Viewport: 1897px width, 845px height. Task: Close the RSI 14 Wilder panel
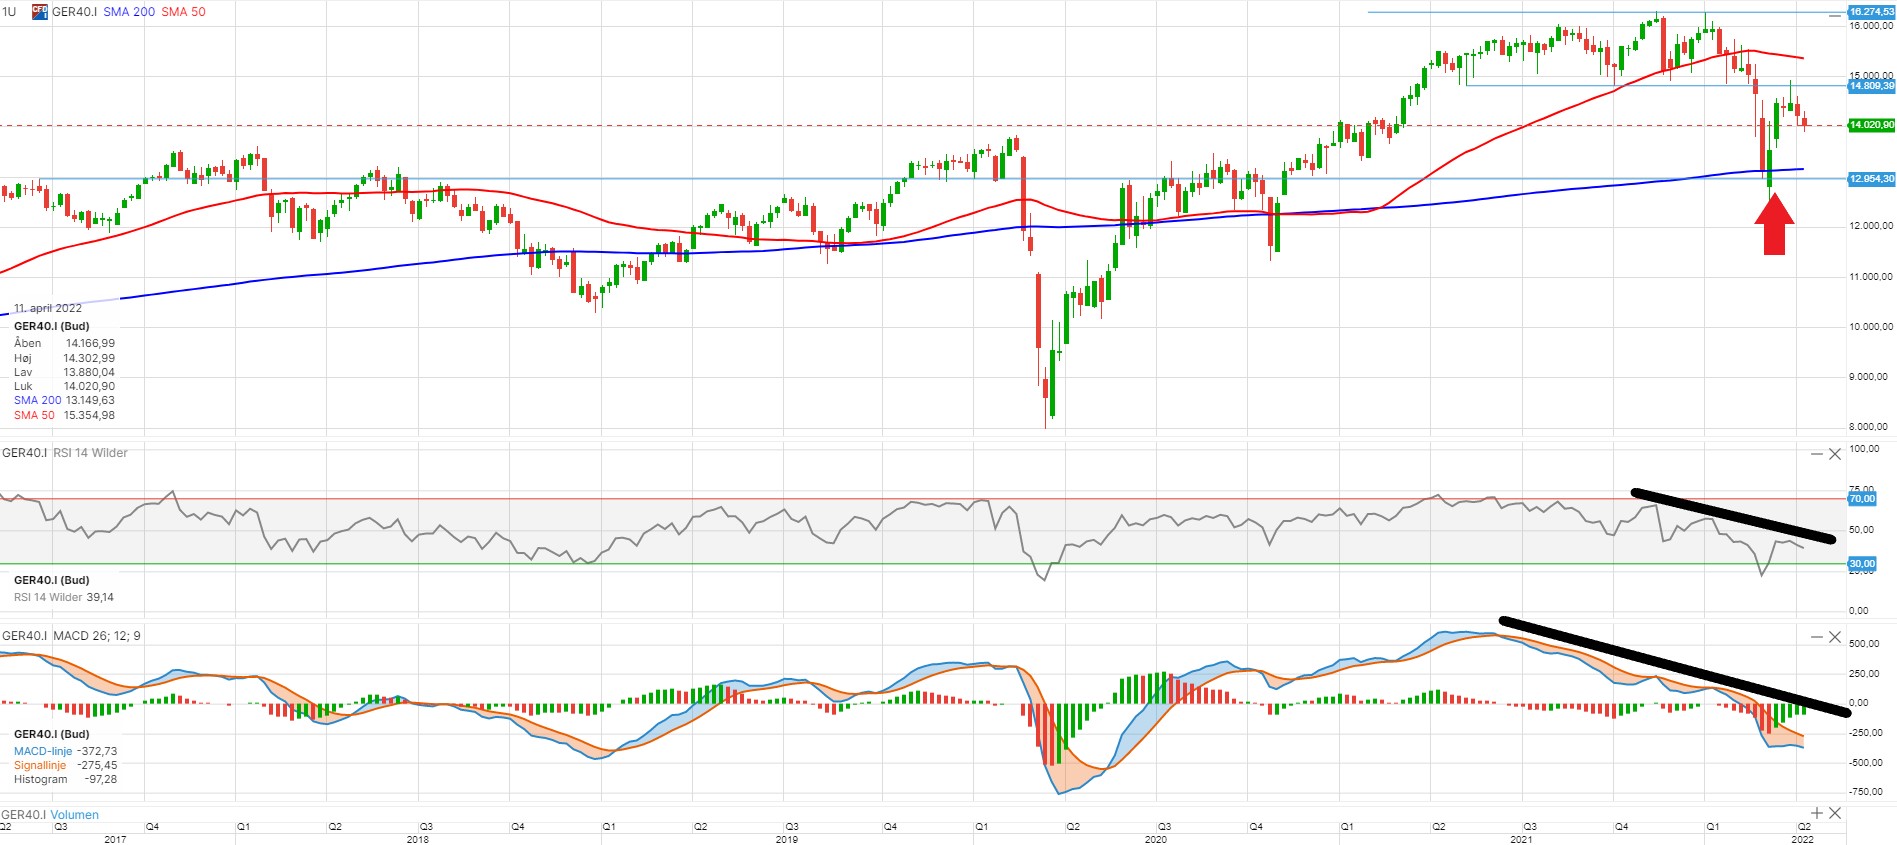tap(1835, 454)
